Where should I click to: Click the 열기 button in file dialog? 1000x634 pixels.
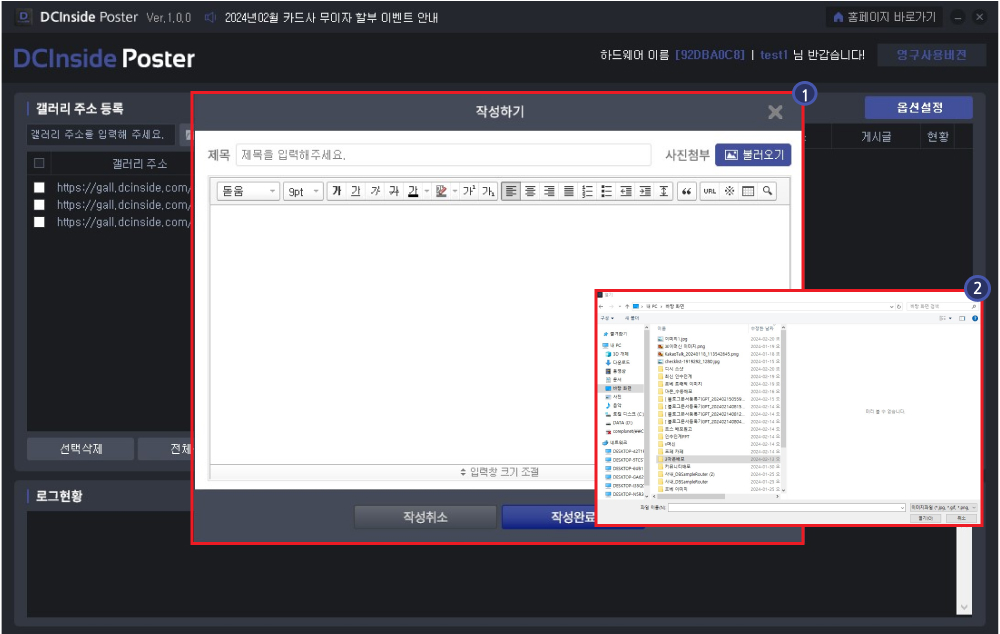coord(925,518)
